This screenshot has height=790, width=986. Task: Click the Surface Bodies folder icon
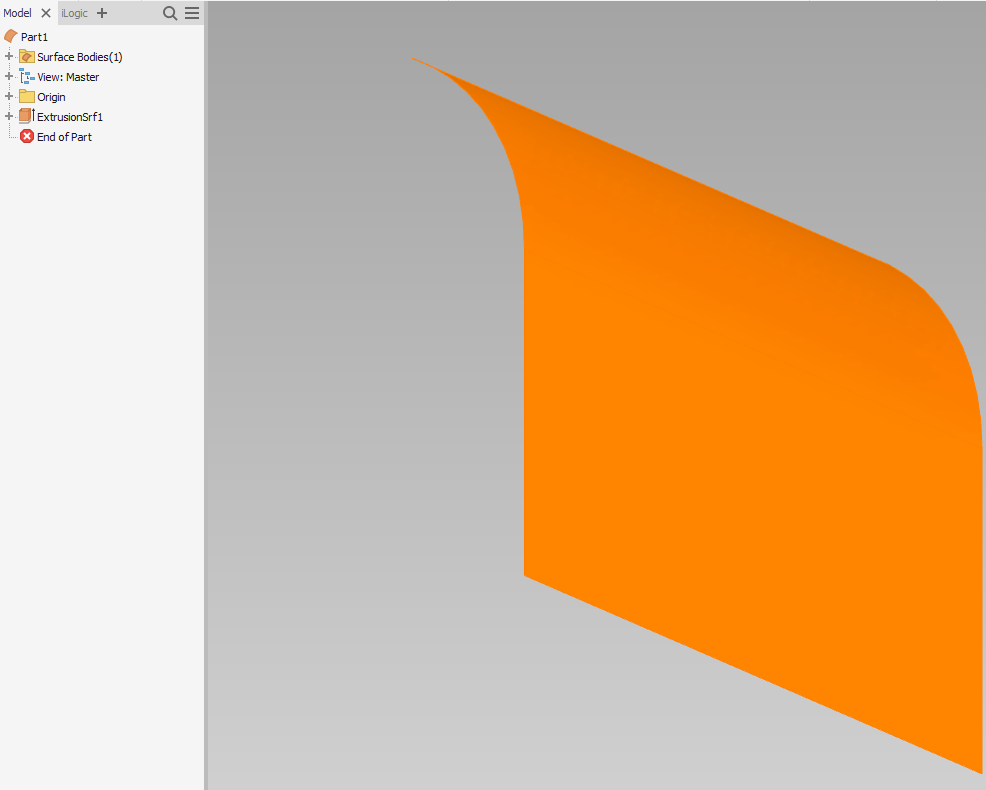(x=27, y=57)
